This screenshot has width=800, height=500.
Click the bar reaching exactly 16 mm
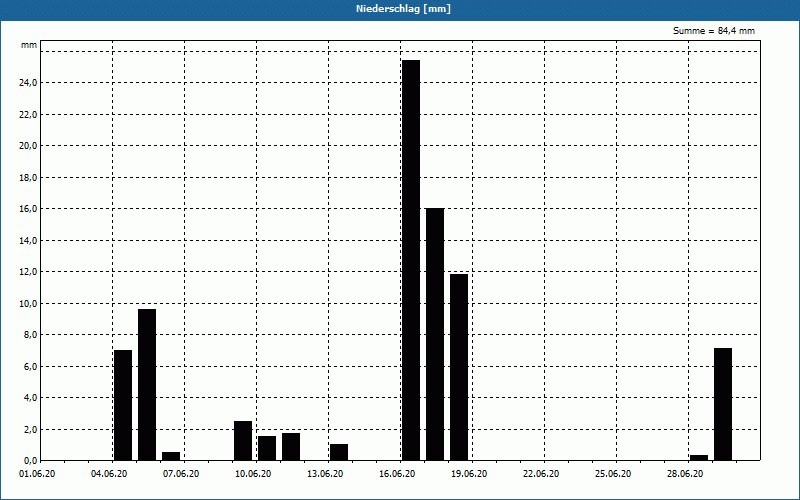pyautogui.click(x=435, y=334)
